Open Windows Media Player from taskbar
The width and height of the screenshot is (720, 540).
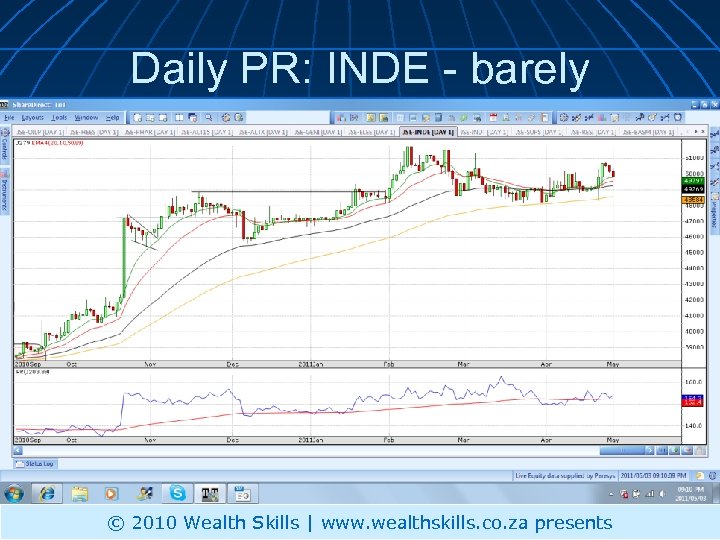pos(111,494)
